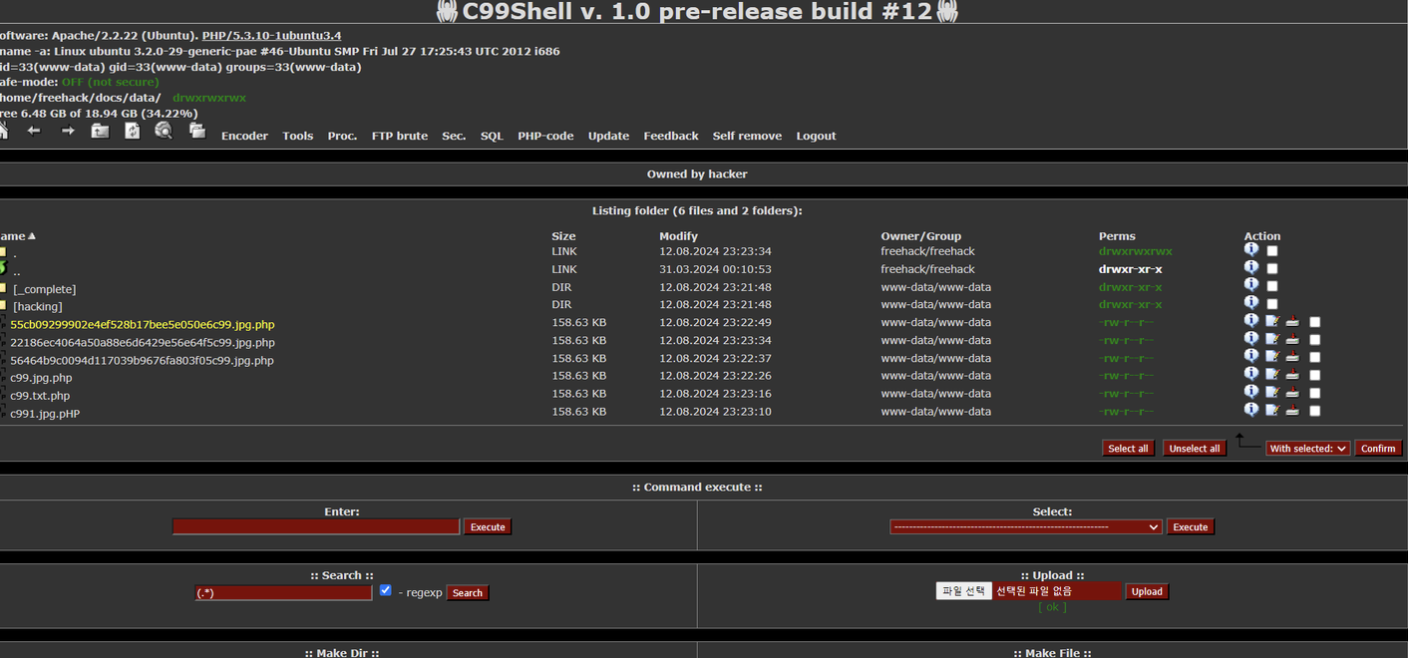Viewport: 1408px width, 658px height.
Task: Open the Encoder menu
Action: (244, 136)
